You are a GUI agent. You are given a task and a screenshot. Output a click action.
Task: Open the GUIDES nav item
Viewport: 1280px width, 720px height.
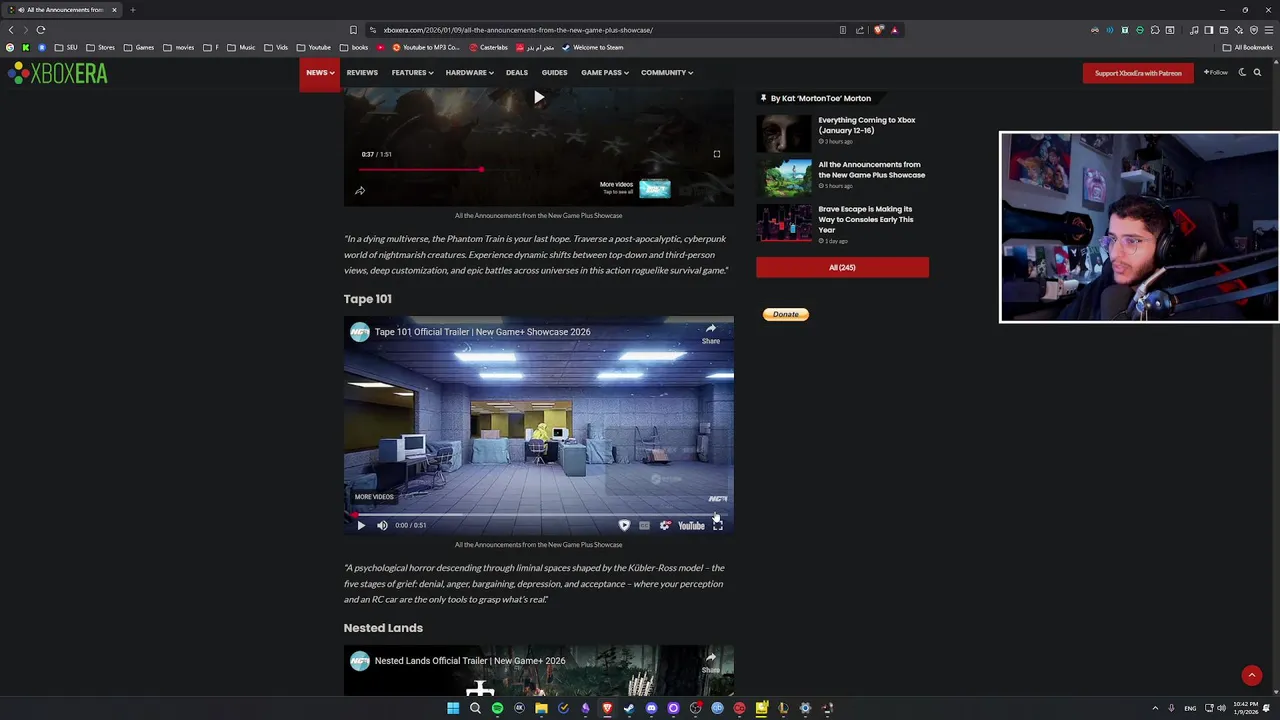[554, 72]
